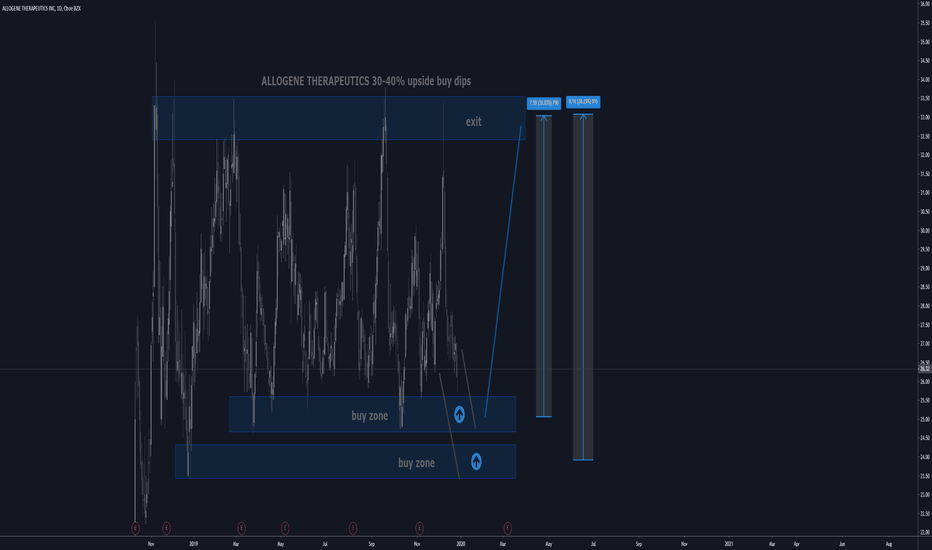Click the up-arrow icon in the lower buy zone
The width and height of the screenshot is (932, 550).
coord(476,461)
